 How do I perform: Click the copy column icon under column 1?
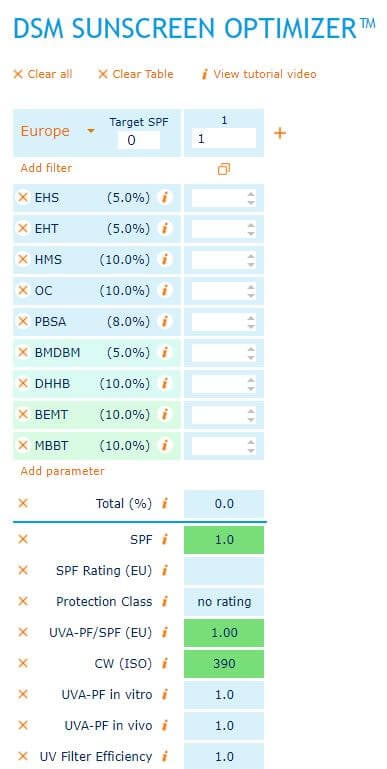pos(224,169)
